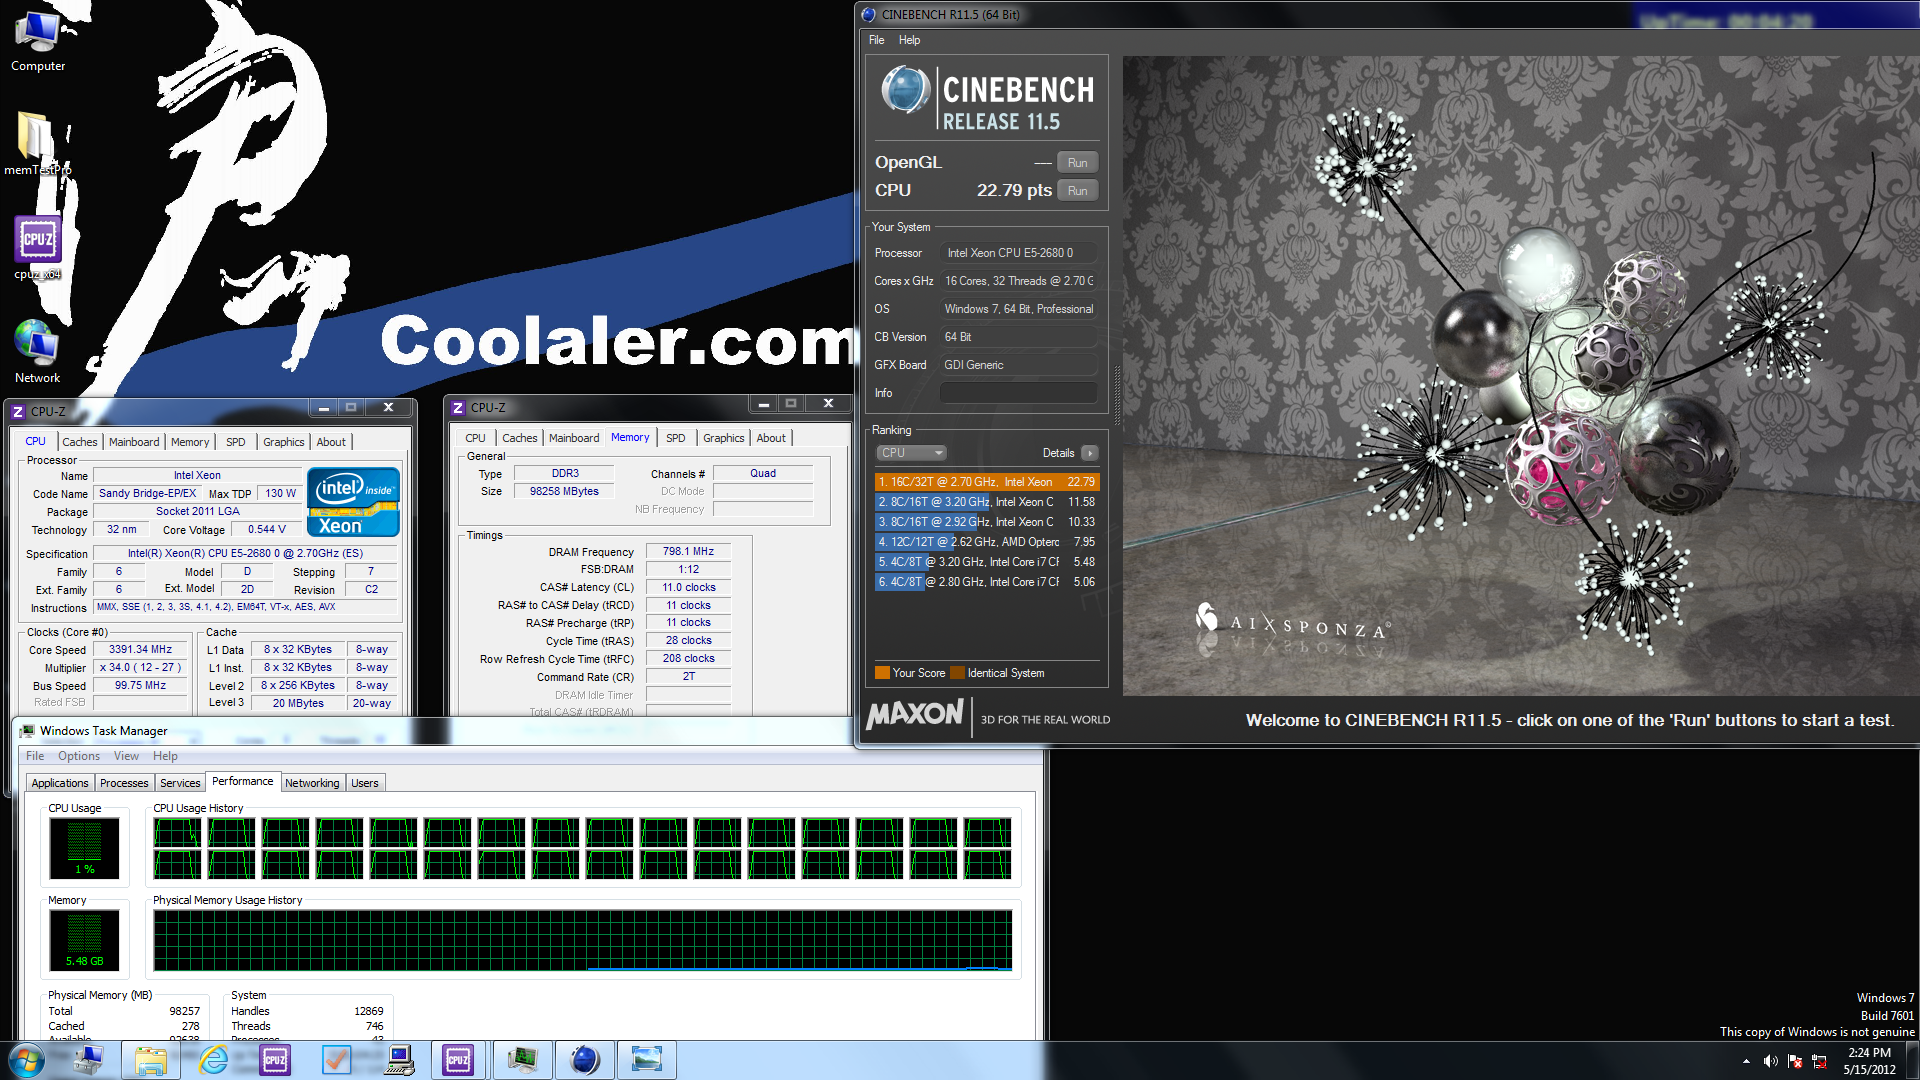Viewport: 1920px width, 1080px height.
Task: Select ranking row 4 12C/12T AMD Opteron
Action: coord(986,542)
